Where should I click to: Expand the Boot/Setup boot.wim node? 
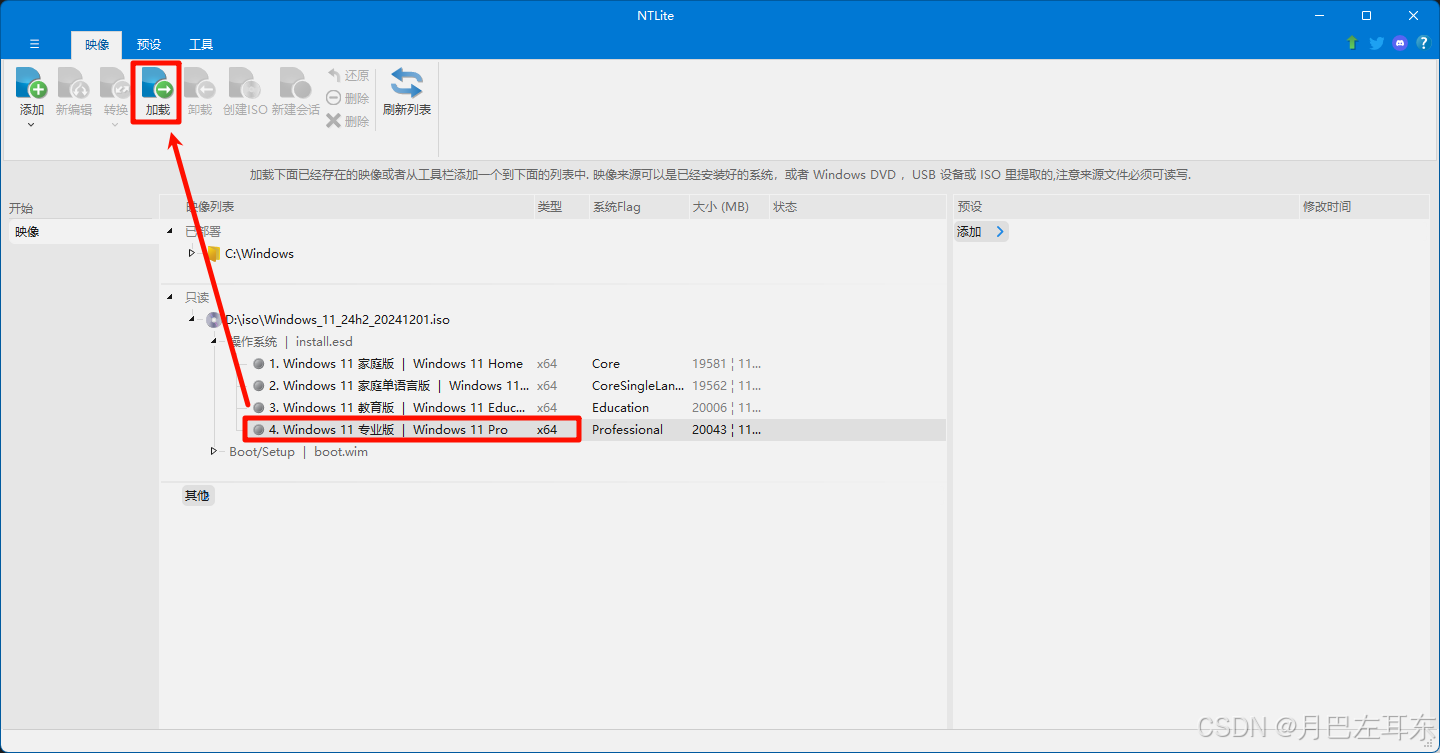[x=213, y=451]
